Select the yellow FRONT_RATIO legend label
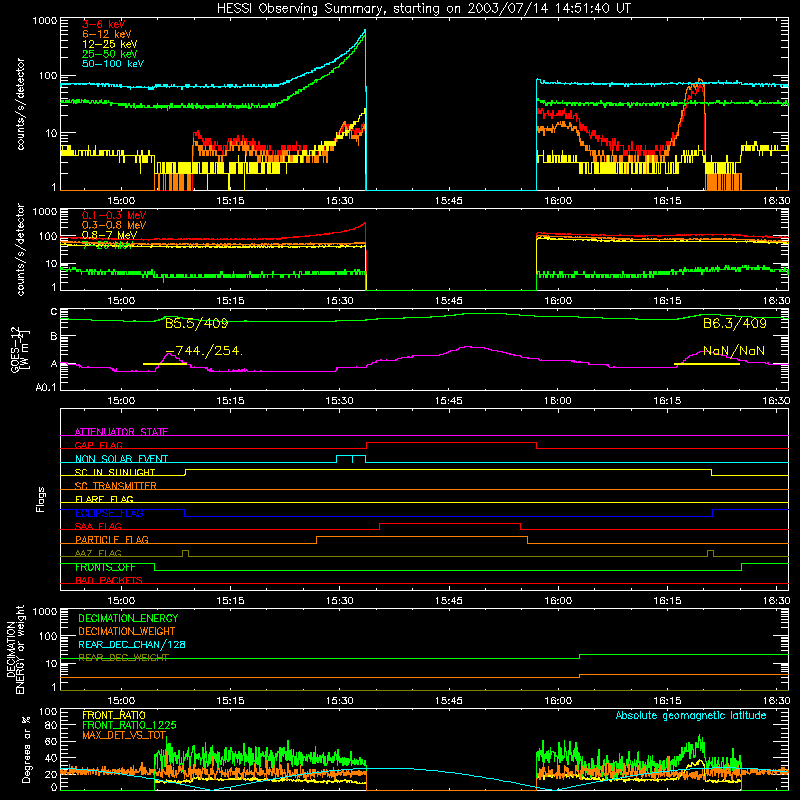 pyautogui.click(x=114, y=715)
